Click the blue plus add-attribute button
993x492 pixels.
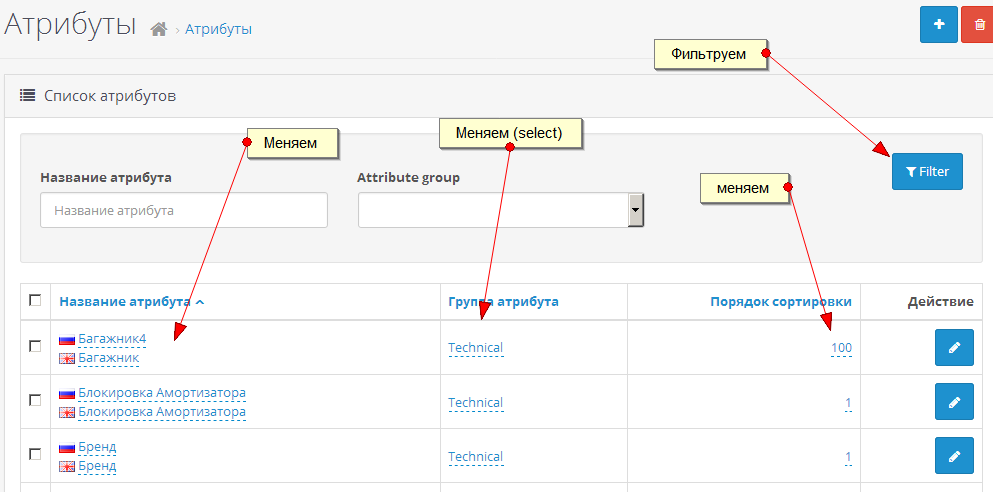tap(939, 25)
